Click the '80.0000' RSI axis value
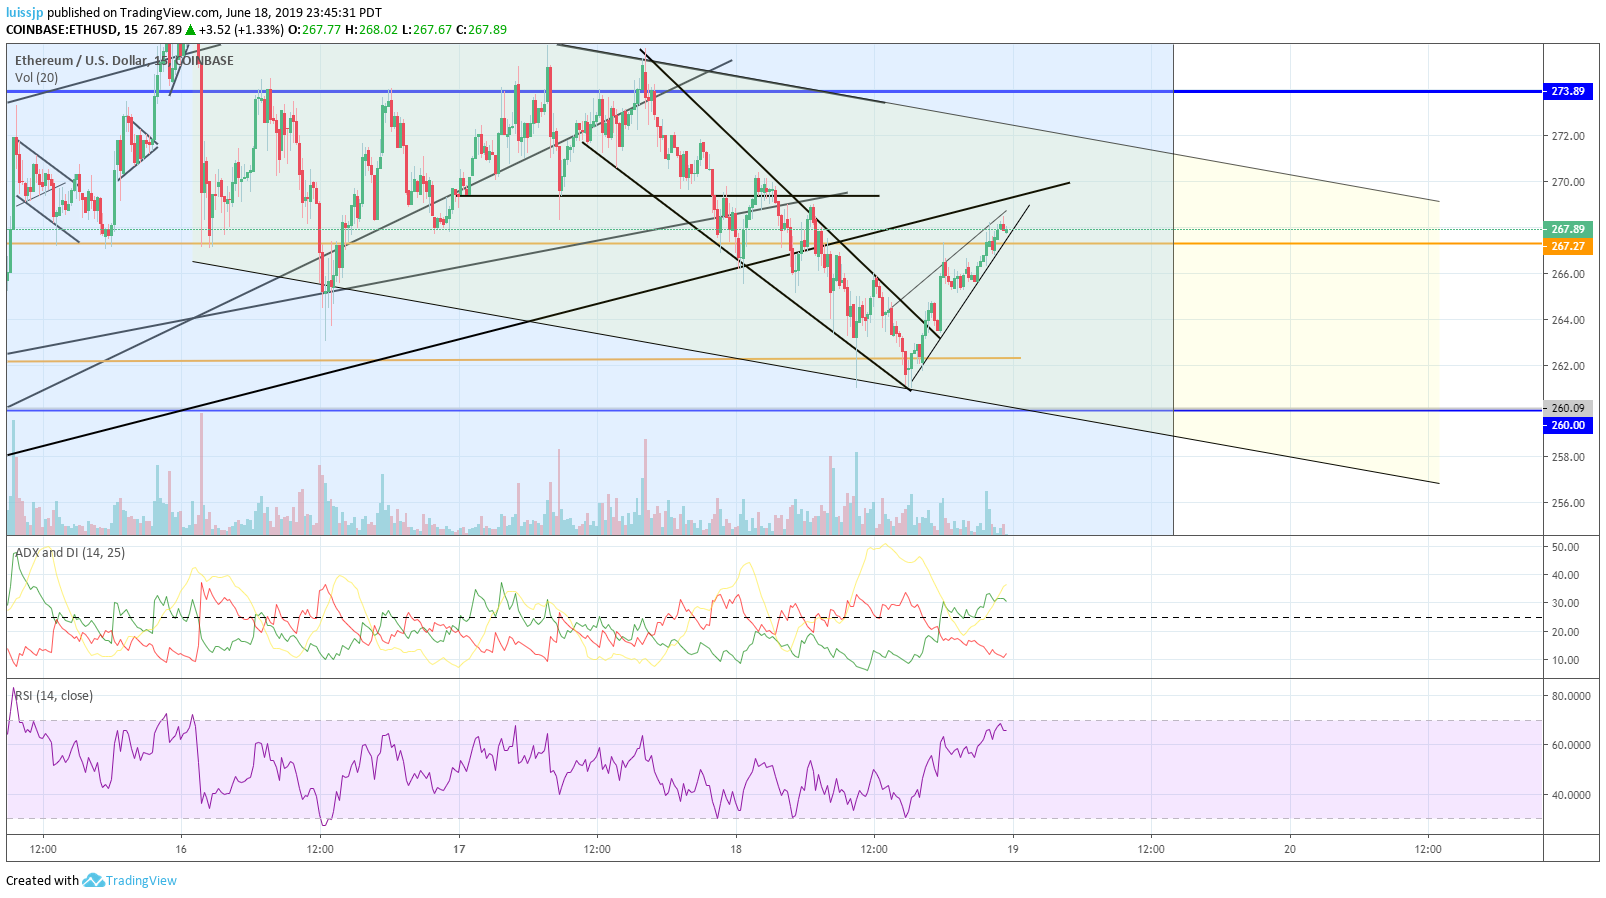 click(1571, 696)
